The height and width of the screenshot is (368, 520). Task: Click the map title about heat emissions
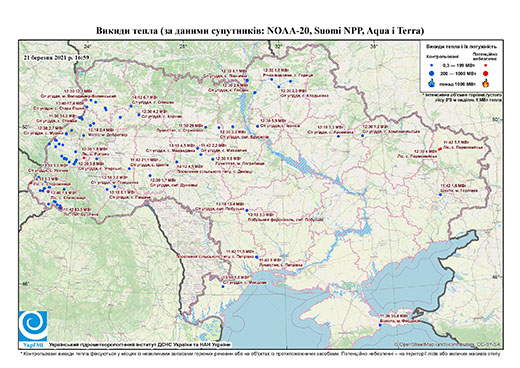260,31
